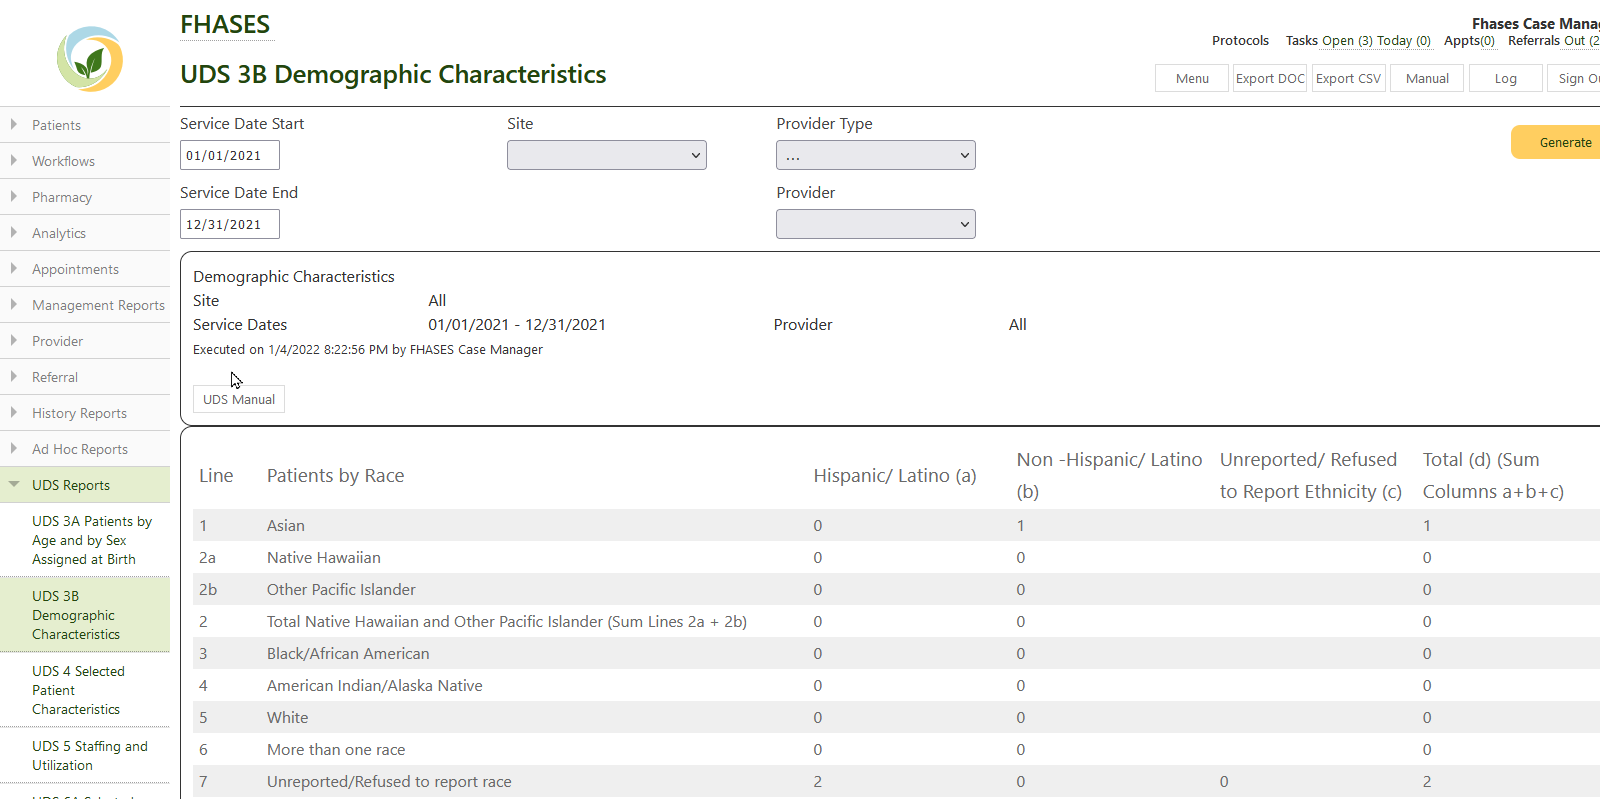Open the Provider dropdown
Image resolution: width=1600 pixels, height=799 pixels.
coord(875,224)
